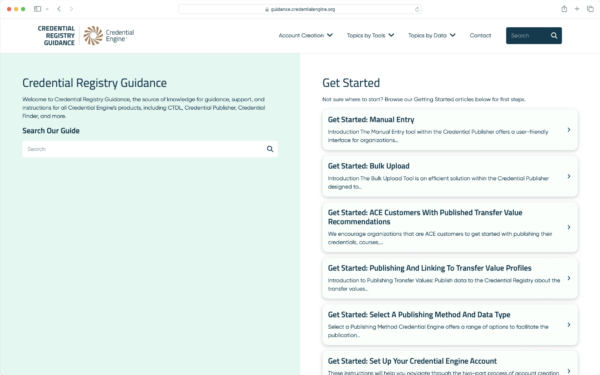Click the 'Get Started' section heading
Screen dimensions: 600x375
click(351, 83)
